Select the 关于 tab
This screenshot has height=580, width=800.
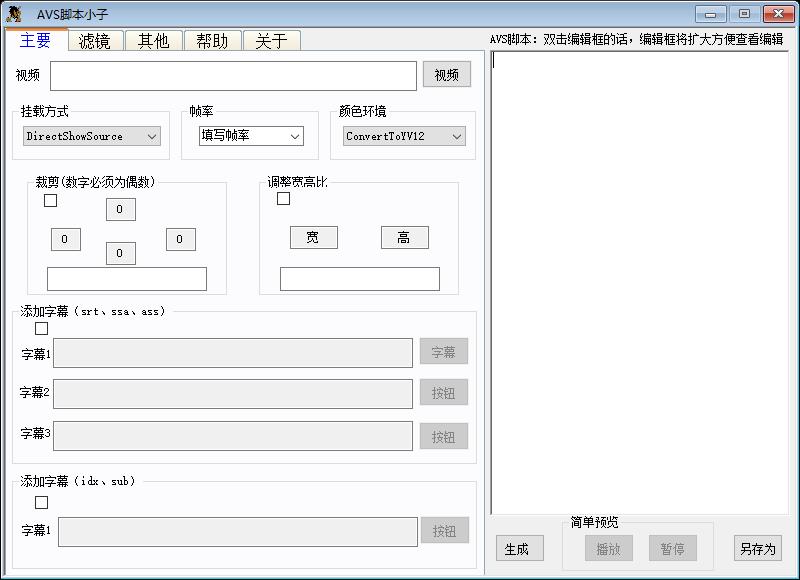click(x=271, y=40)
